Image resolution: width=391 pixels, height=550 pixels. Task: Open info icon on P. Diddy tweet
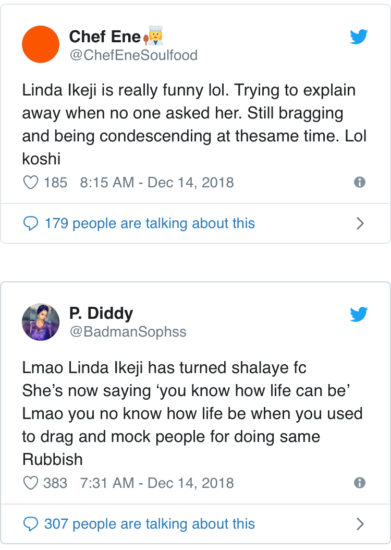[359, 483]
